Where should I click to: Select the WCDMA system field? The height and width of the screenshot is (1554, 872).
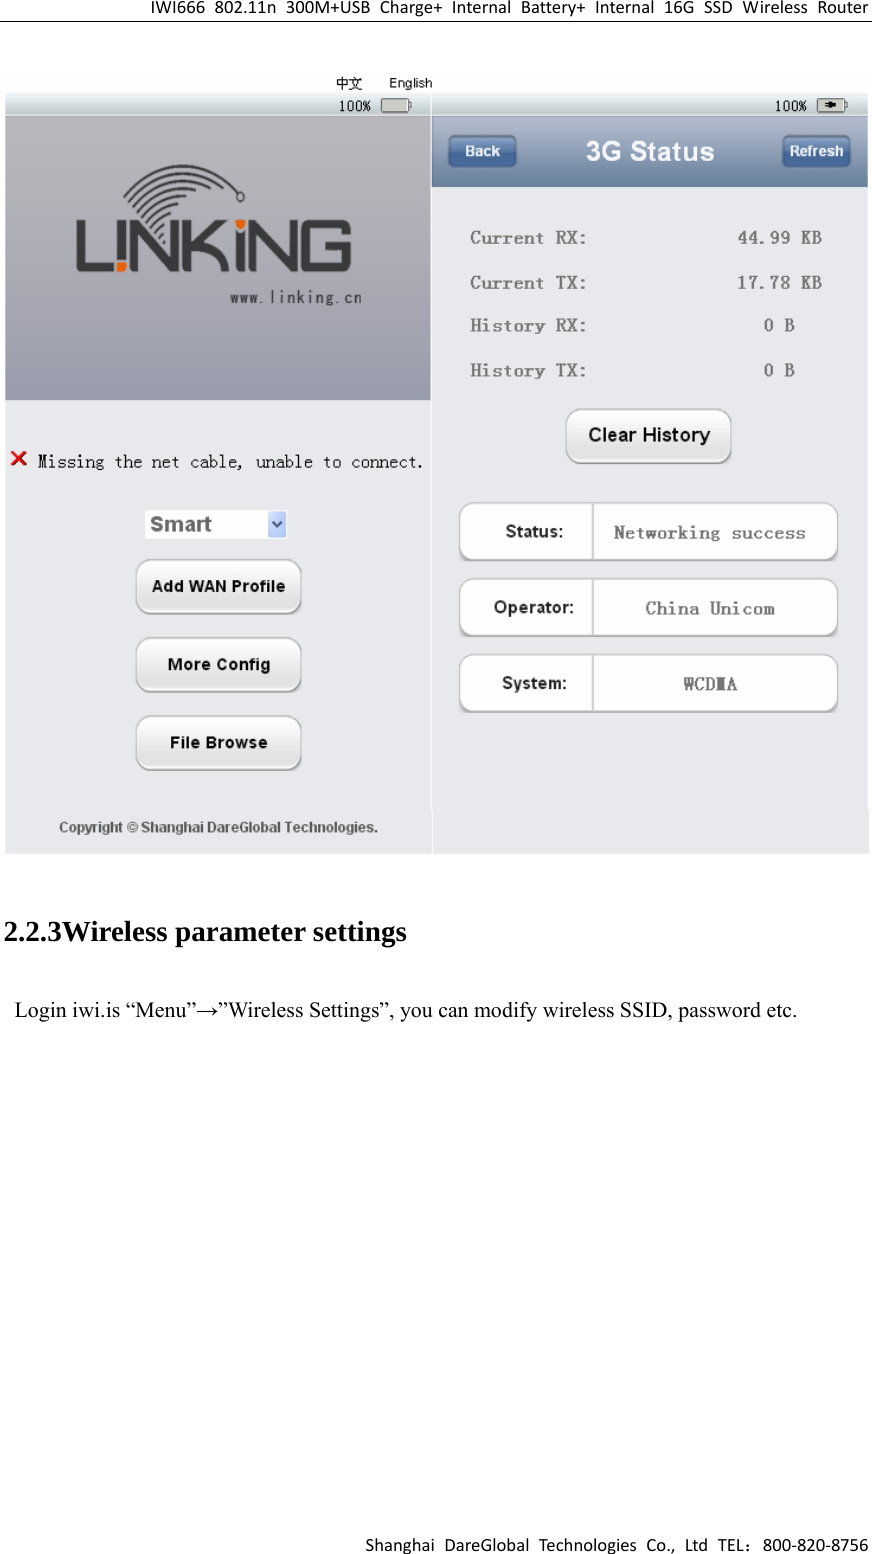[715, 684]
